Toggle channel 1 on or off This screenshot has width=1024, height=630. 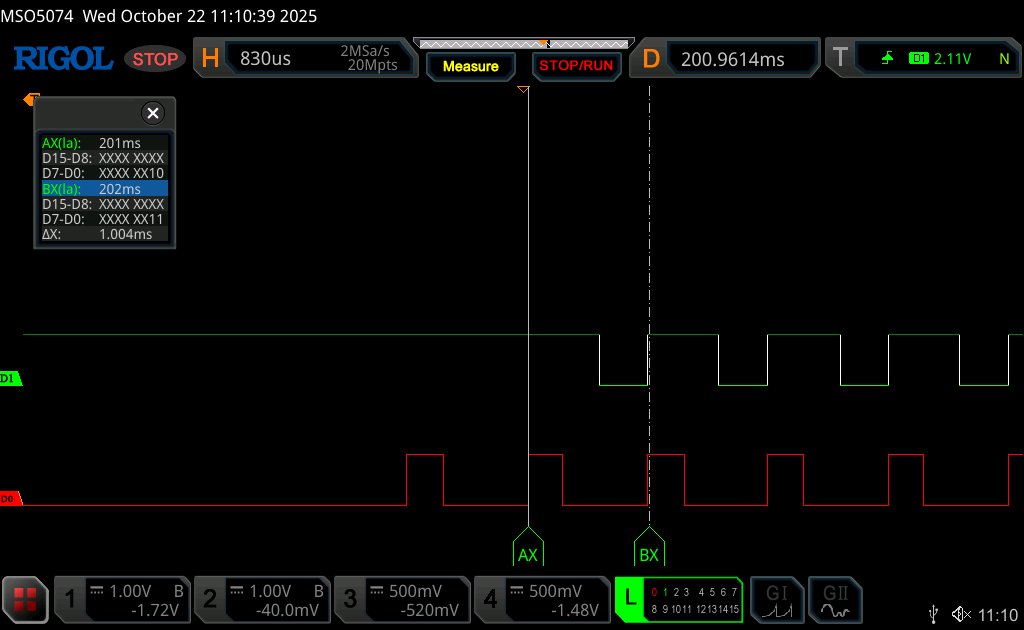[122, 600]
